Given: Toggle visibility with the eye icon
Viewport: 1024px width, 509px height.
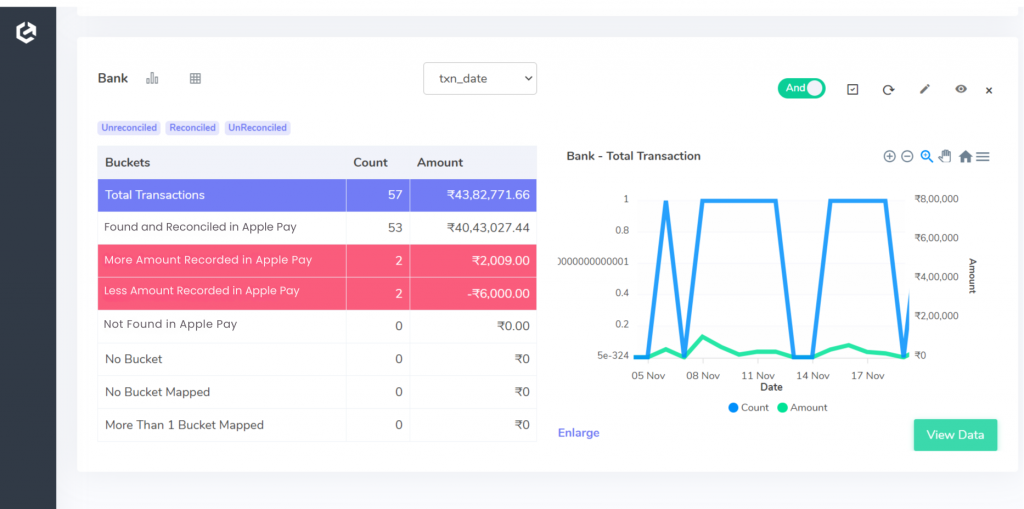Looking at the screenshot, I should 961,89.
